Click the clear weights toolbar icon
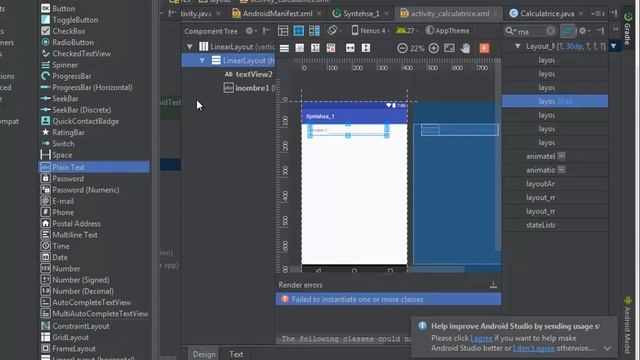The image size is (640, 360). (x=331, y=48)
